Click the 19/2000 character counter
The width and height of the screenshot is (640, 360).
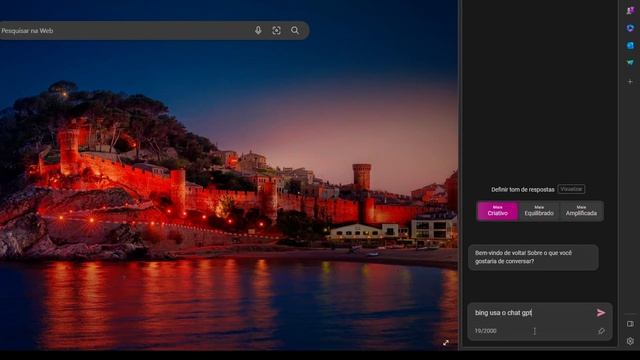point(485,331)
